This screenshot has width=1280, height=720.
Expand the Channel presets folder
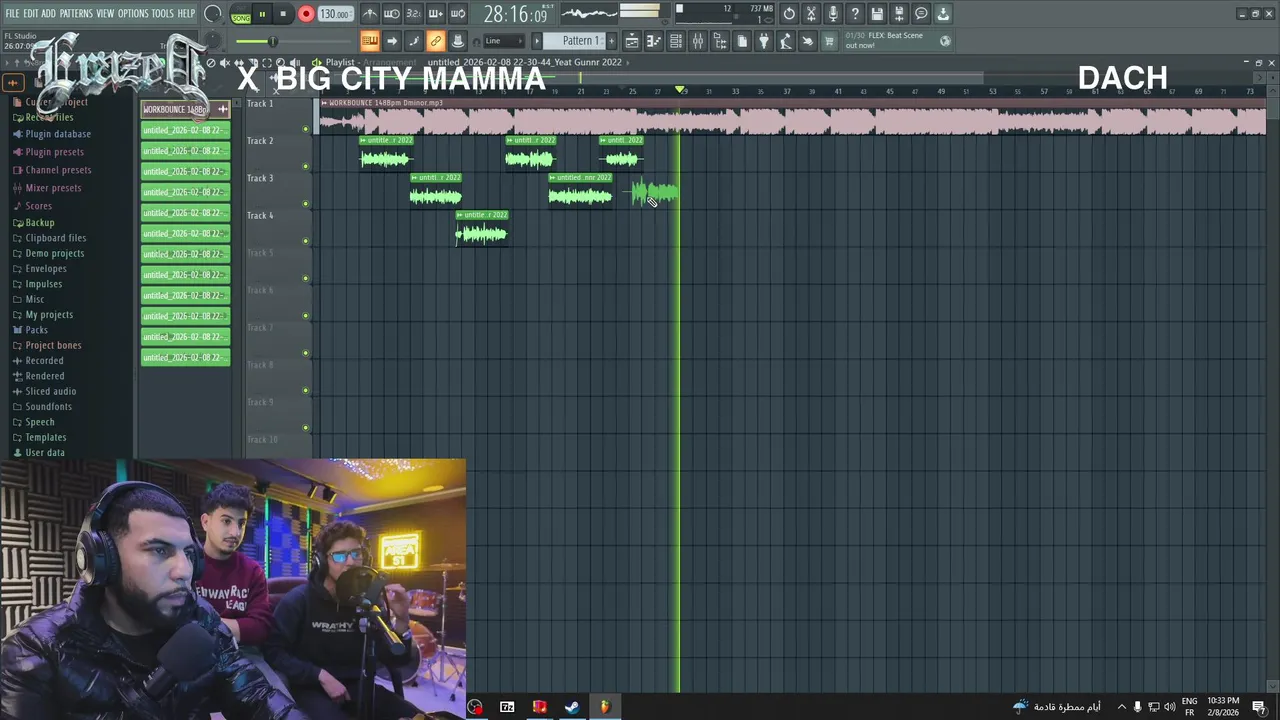click(x=58, y=170)
